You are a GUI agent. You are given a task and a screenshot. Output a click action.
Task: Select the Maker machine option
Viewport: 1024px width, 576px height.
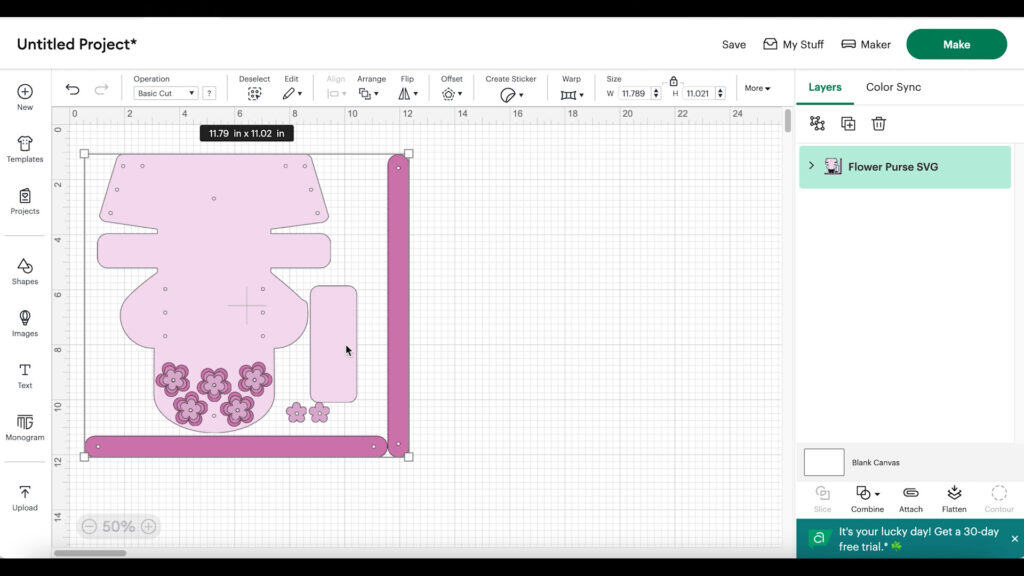pos(865,44)
